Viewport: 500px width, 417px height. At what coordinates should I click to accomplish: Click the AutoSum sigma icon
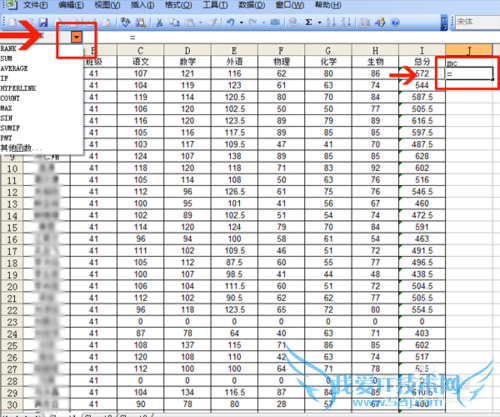[x=309, y=22]
